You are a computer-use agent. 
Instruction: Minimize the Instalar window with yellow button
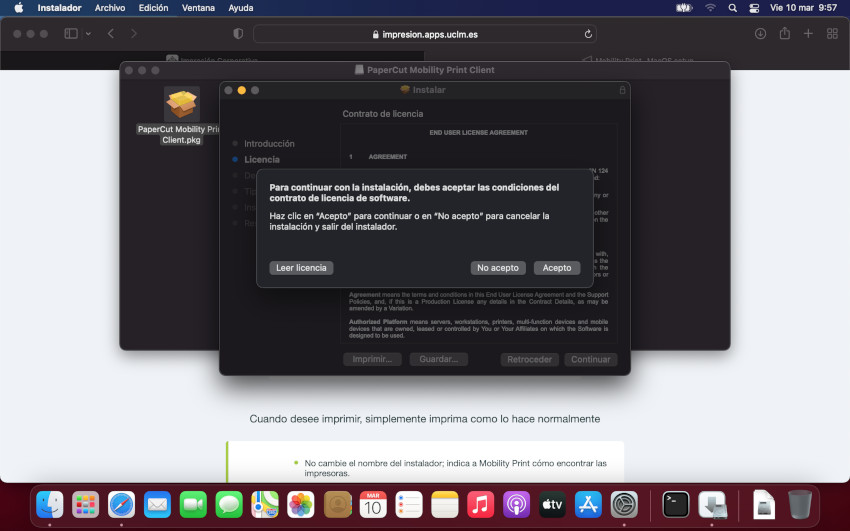pyautogui.click(x=242, y=90)
